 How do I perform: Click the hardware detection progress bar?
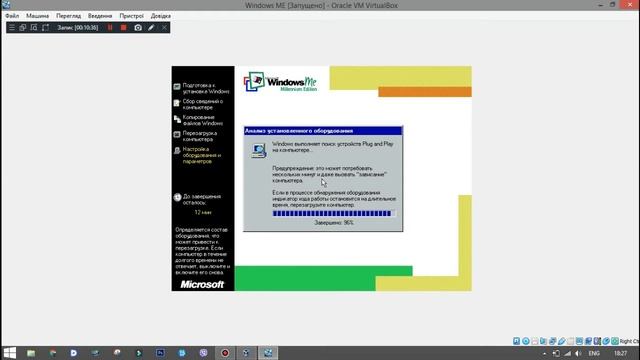click(x=333, y=213)
